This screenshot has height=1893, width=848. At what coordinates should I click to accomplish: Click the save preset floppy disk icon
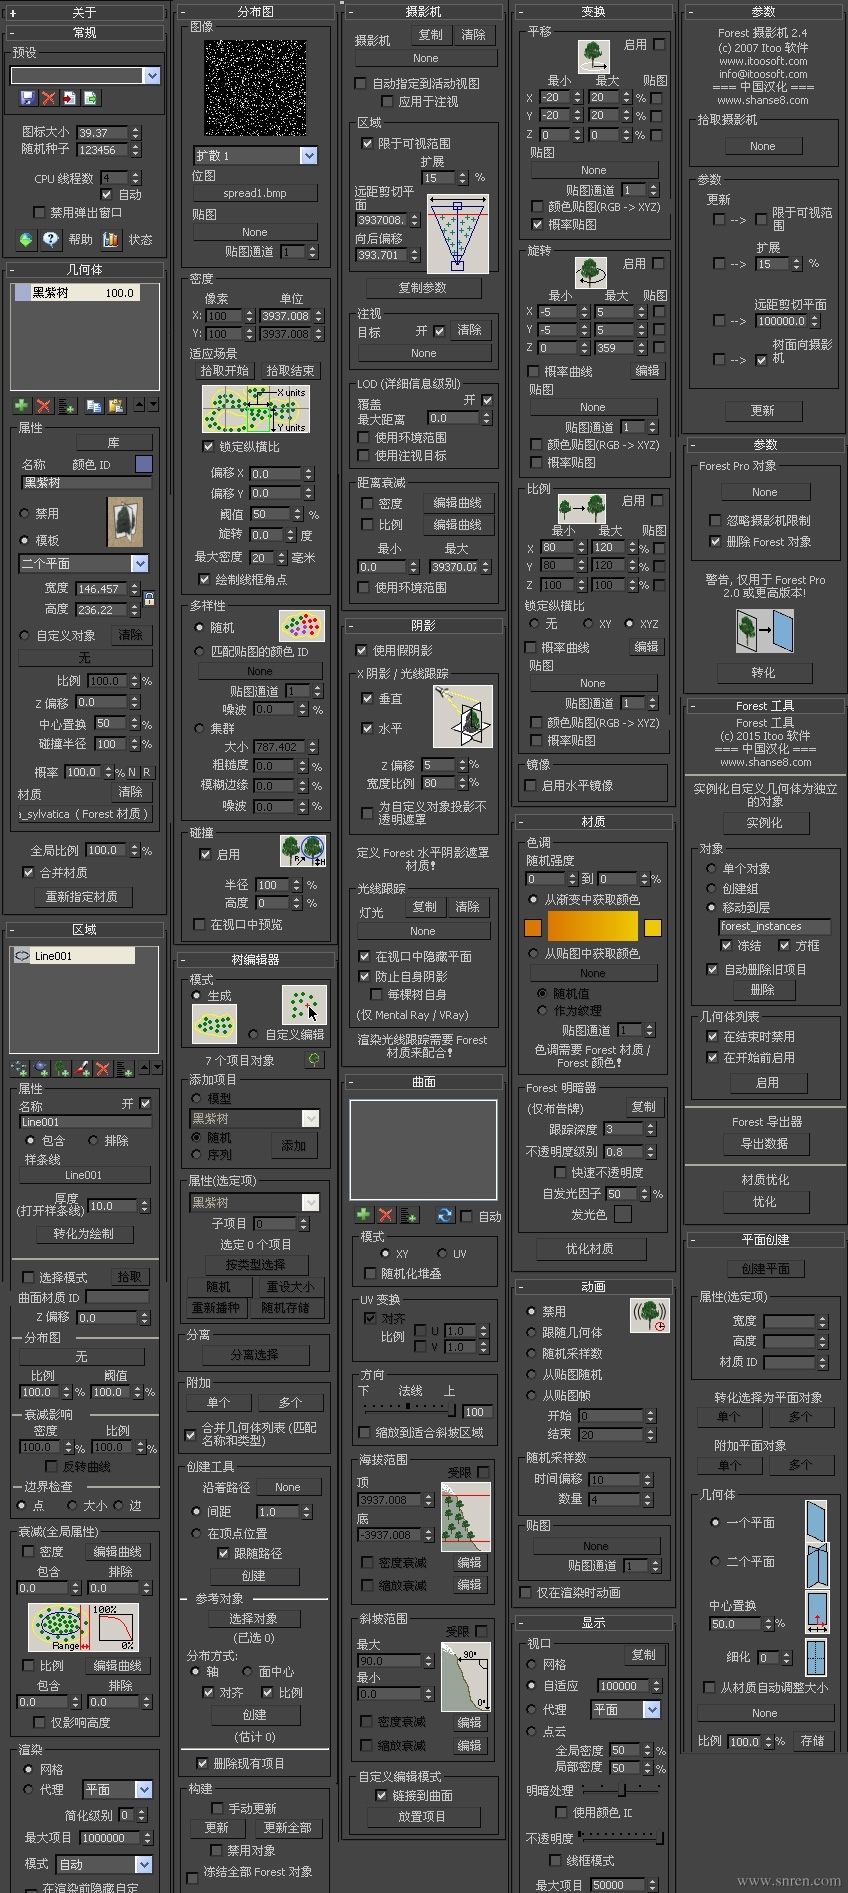pos(27,98)
